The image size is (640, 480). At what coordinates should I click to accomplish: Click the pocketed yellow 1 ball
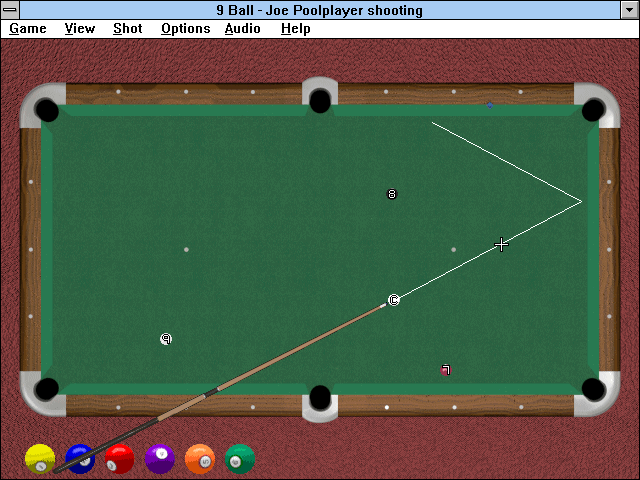[x=40, y=459]
